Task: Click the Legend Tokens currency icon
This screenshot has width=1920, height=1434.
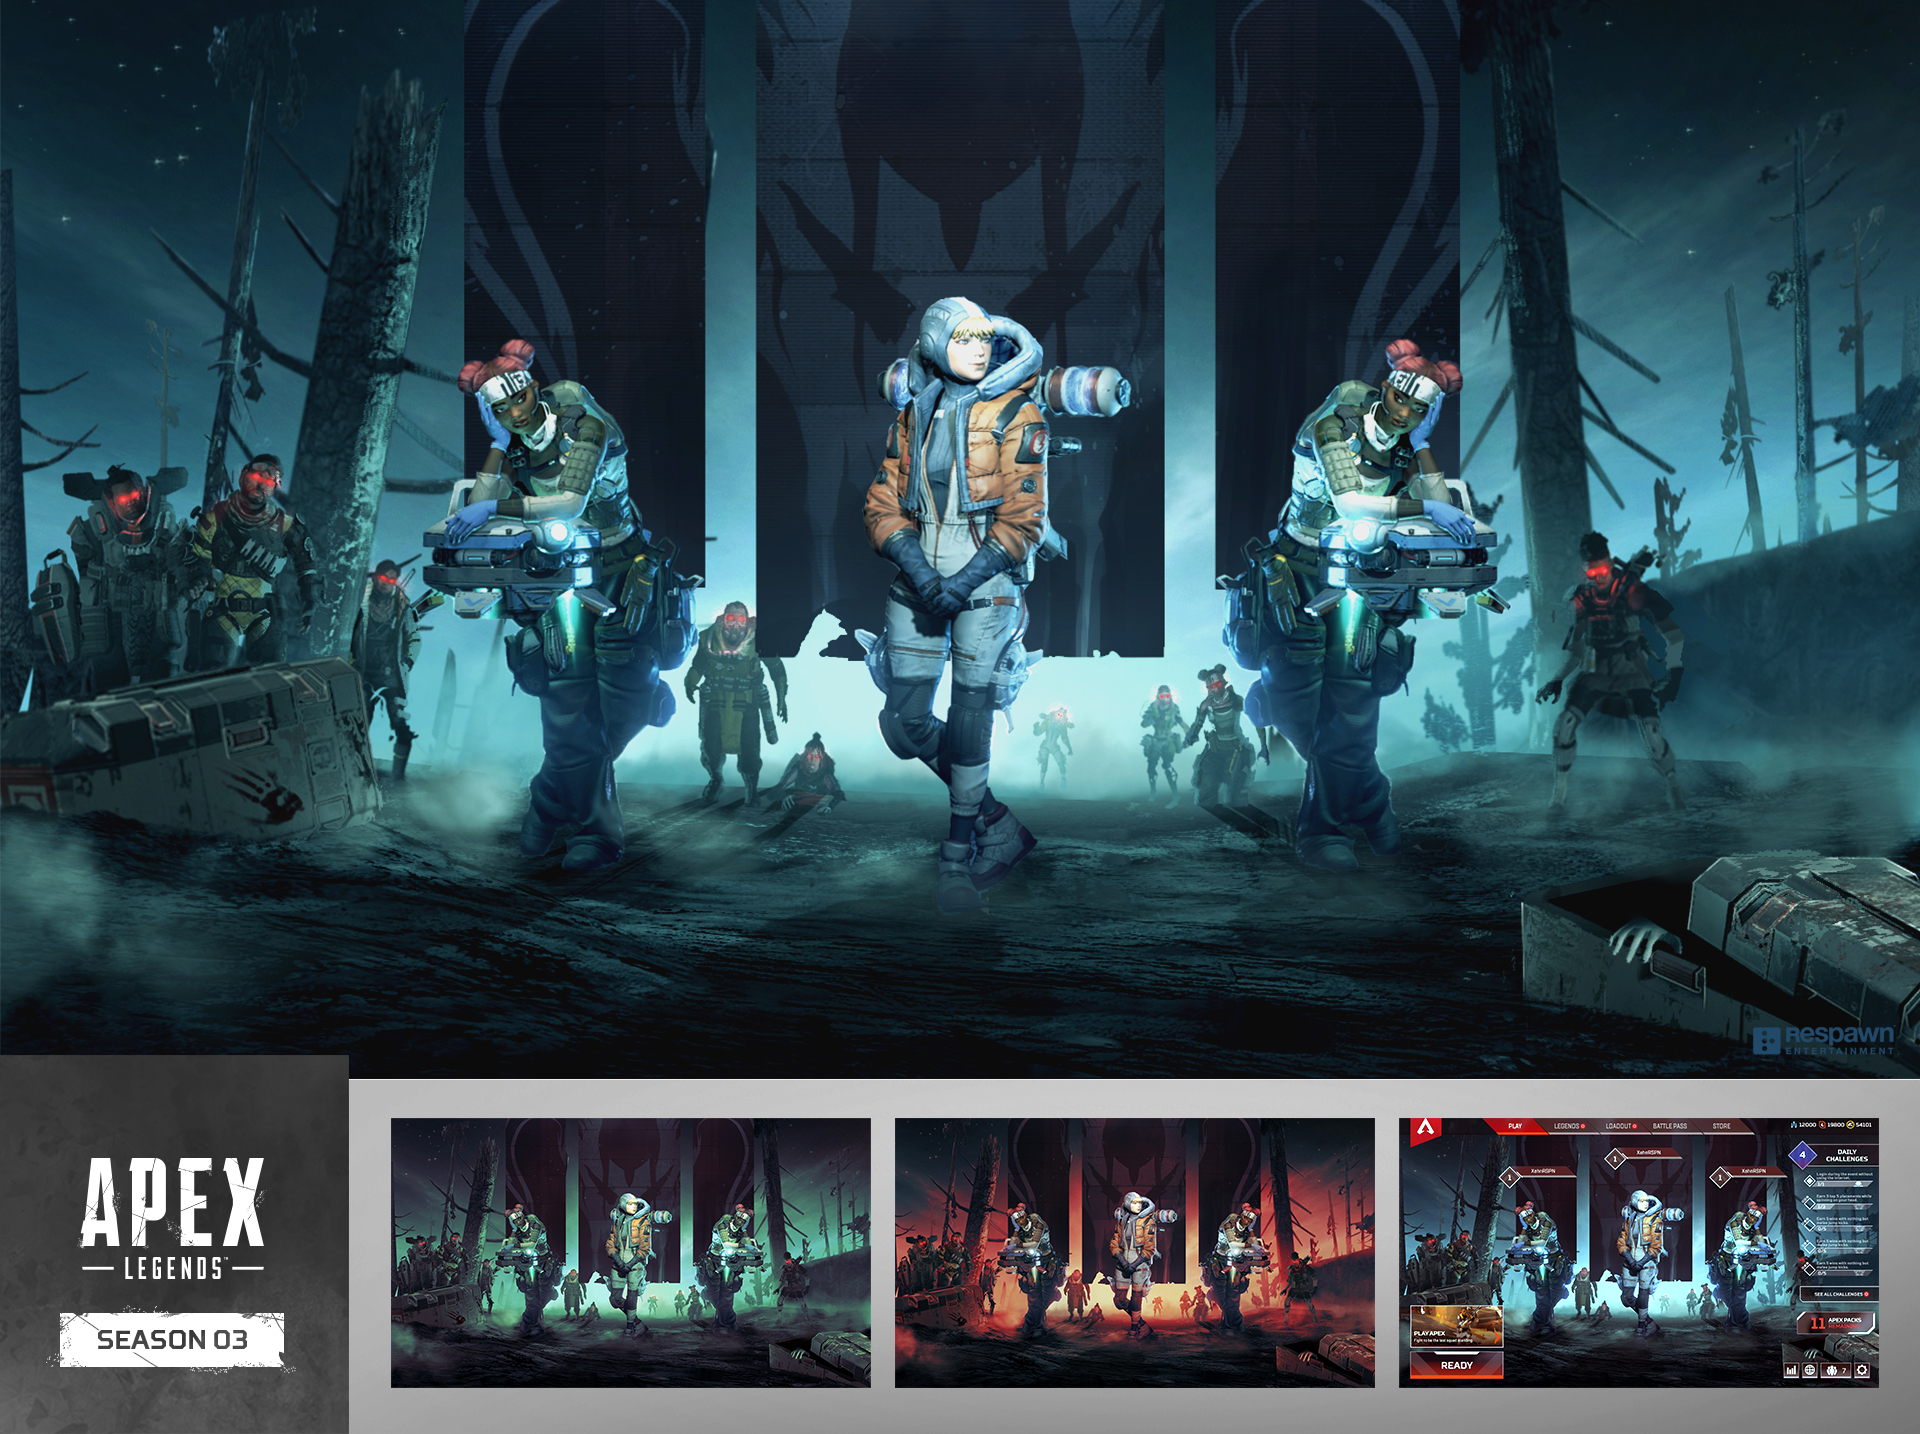Action: 1822,1125
